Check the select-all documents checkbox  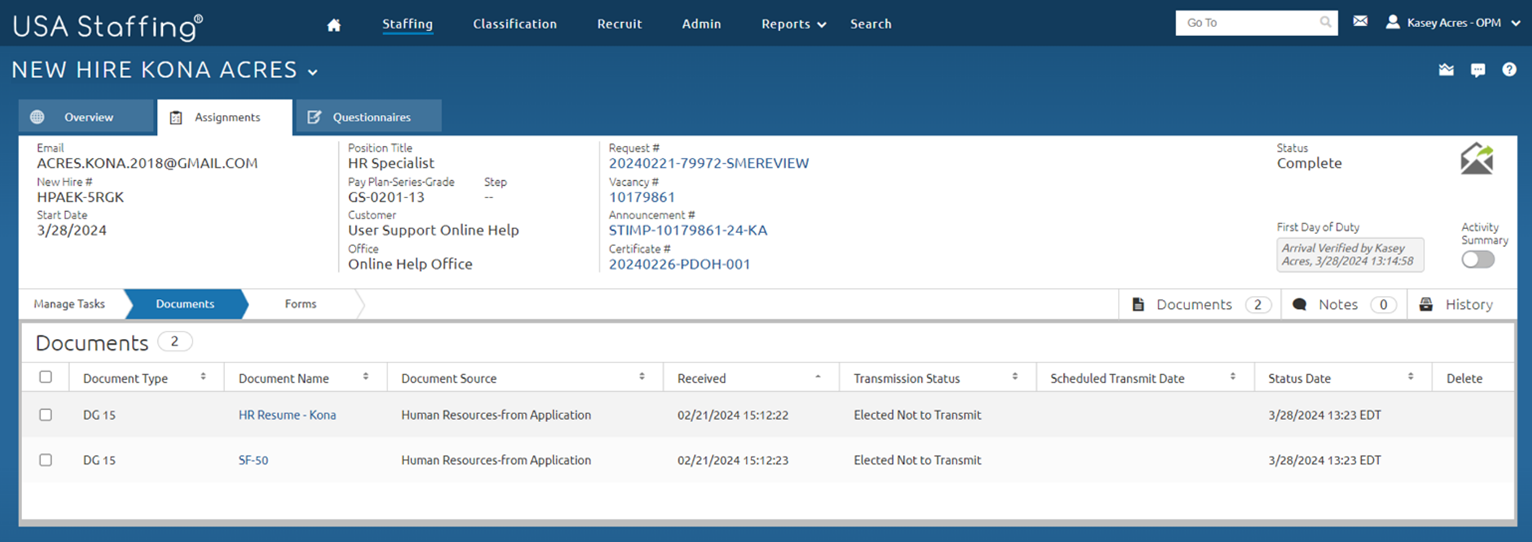click(x=45, y=377)
